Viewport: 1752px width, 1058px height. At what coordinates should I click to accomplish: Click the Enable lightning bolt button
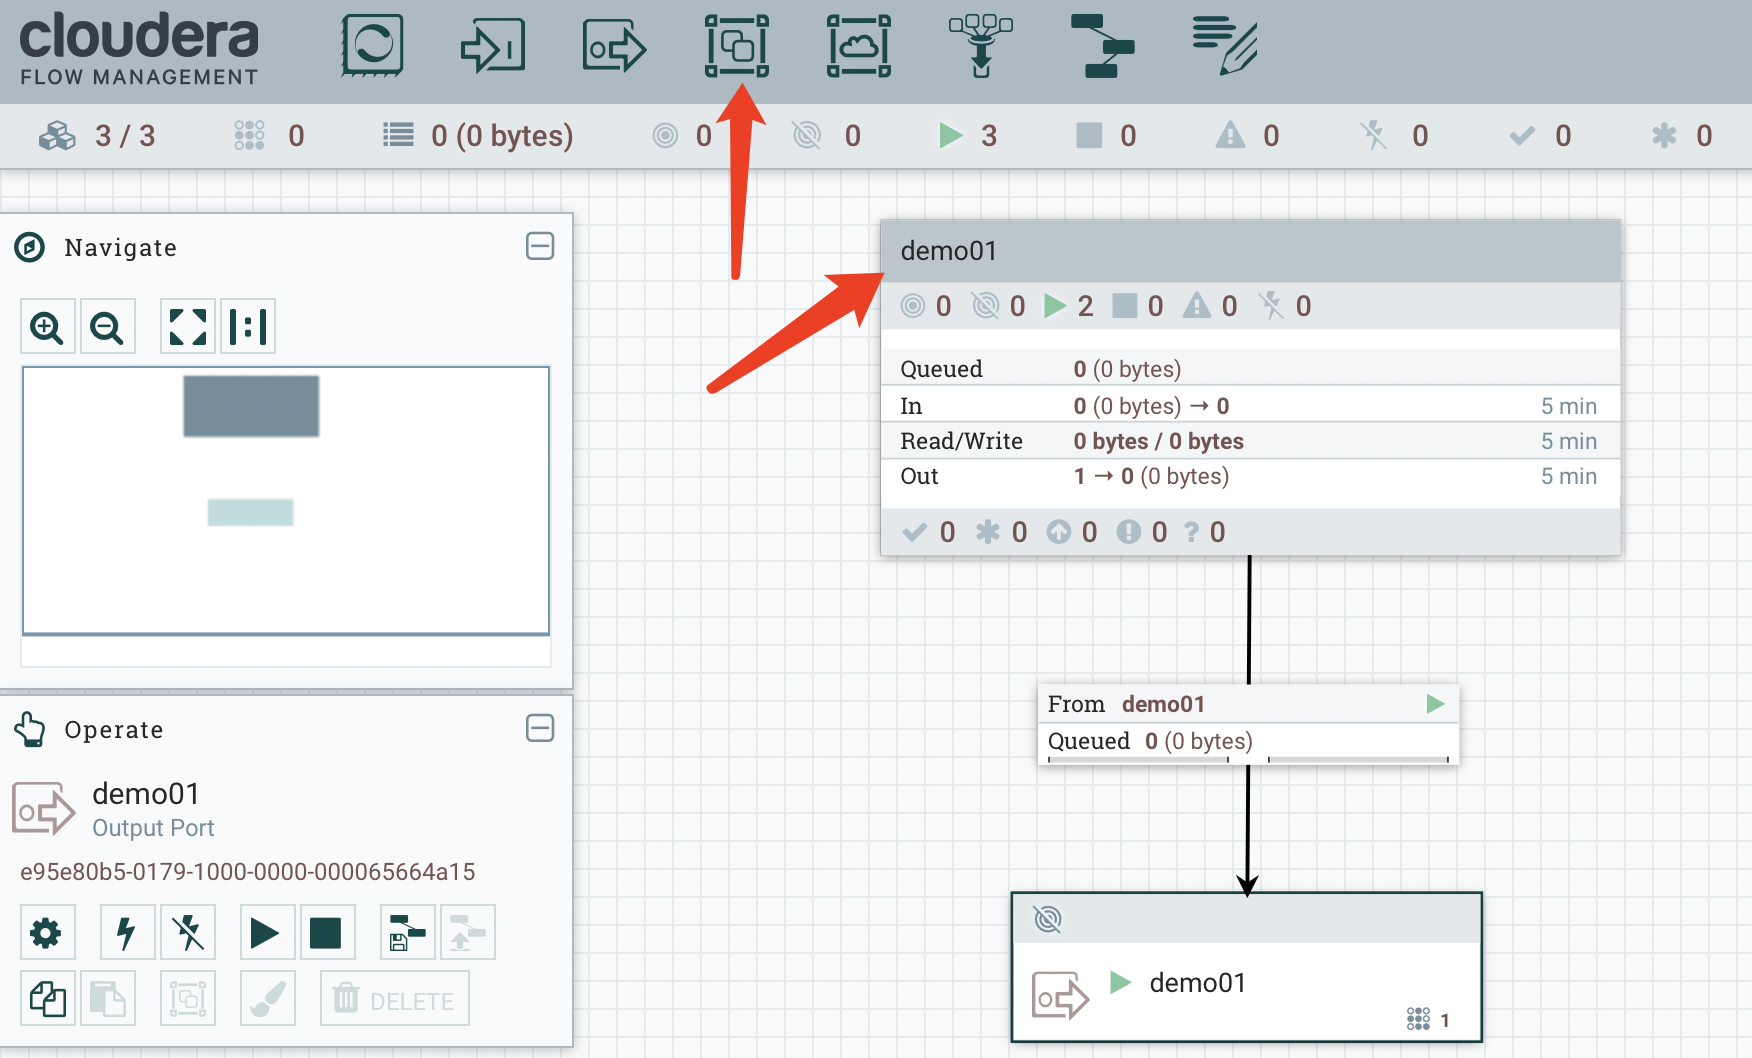(x=127, y=933)
